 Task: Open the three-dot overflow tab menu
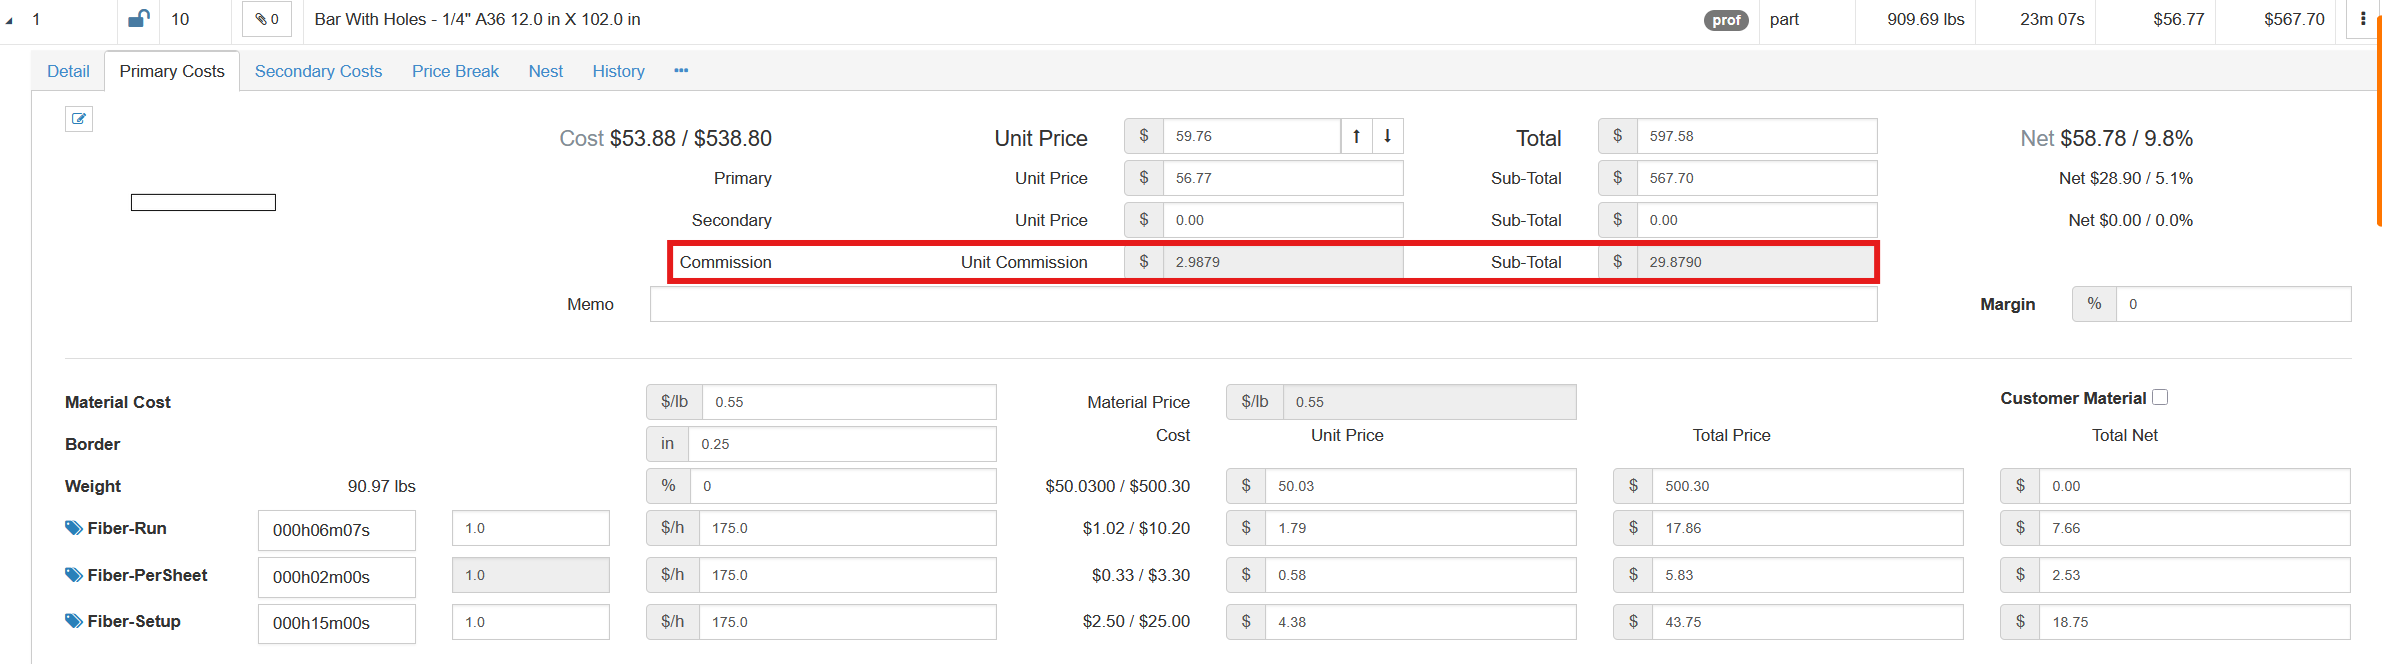point(681,71)
